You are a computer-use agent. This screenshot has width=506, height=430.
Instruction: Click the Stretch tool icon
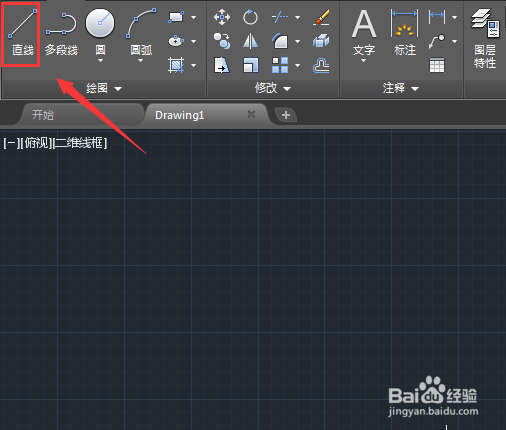(222, 65)
